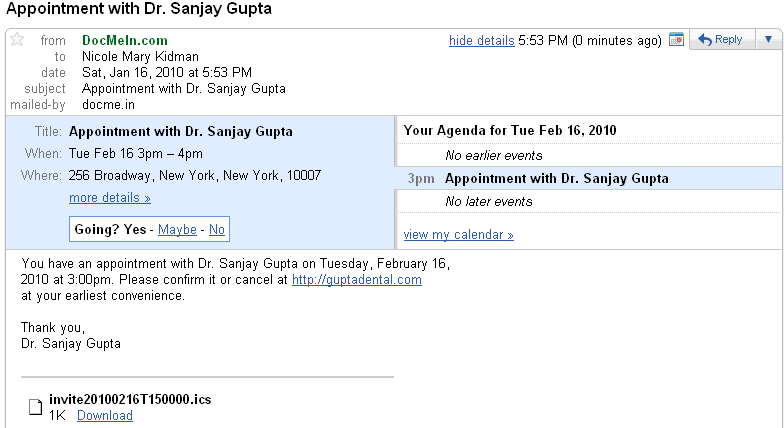Open the view my calendar link
The width and height of the screenshot is (784, 428).
[458, 235]
